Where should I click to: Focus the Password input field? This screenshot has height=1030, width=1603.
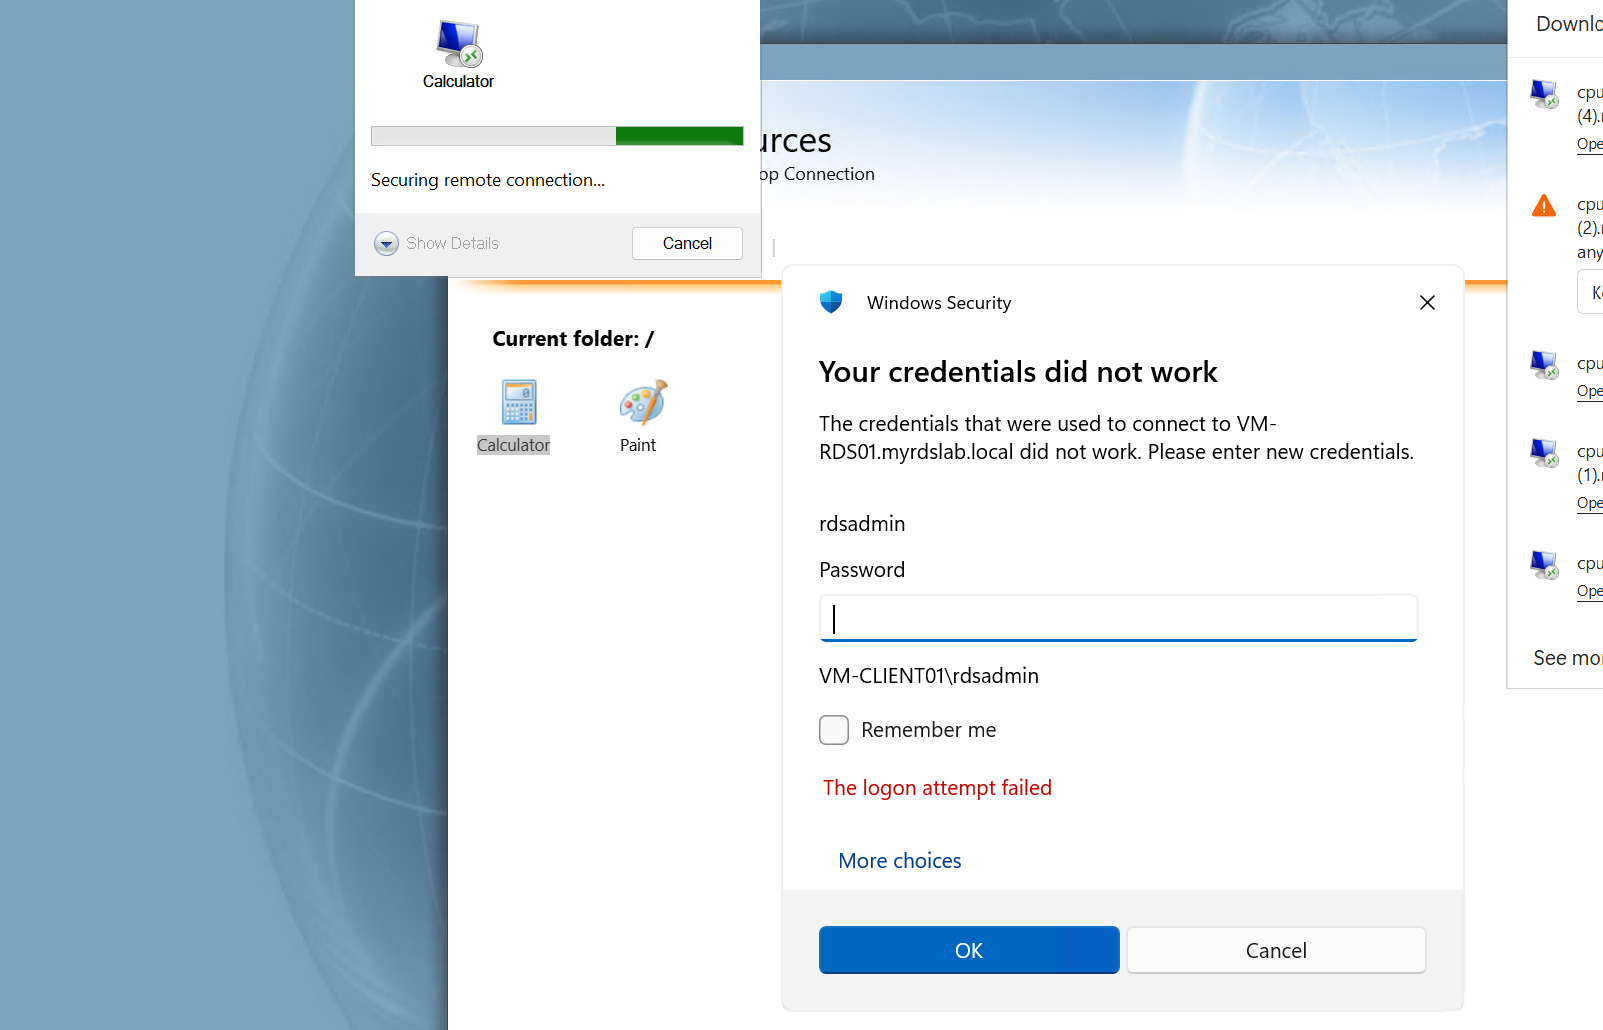click(1118, 618)
